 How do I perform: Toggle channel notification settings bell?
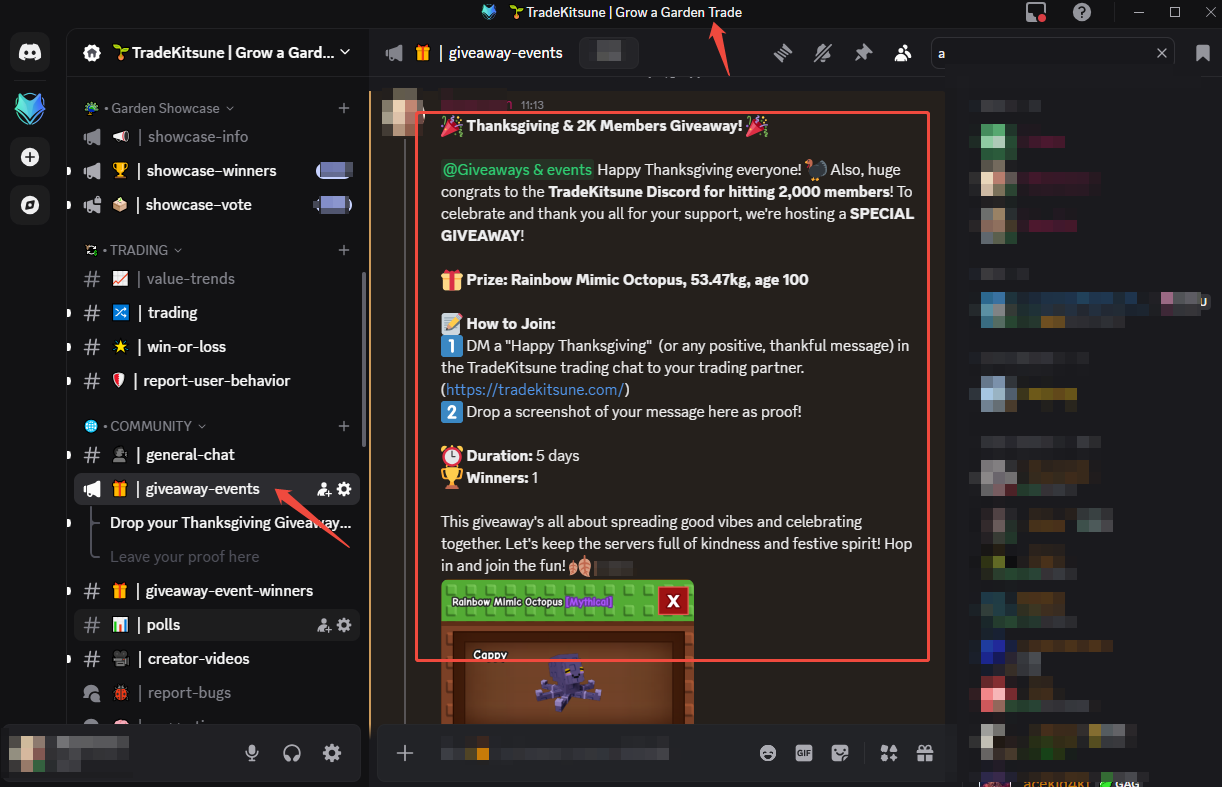(823, 53)
